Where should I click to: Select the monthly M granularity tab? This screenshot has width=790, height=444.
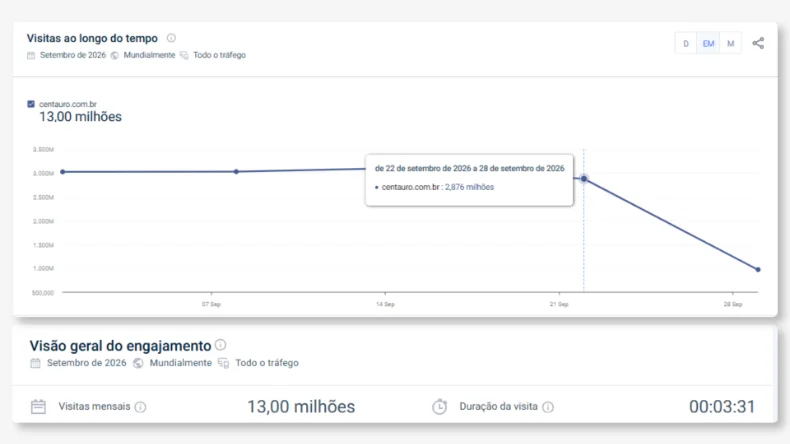coord(731,43)
